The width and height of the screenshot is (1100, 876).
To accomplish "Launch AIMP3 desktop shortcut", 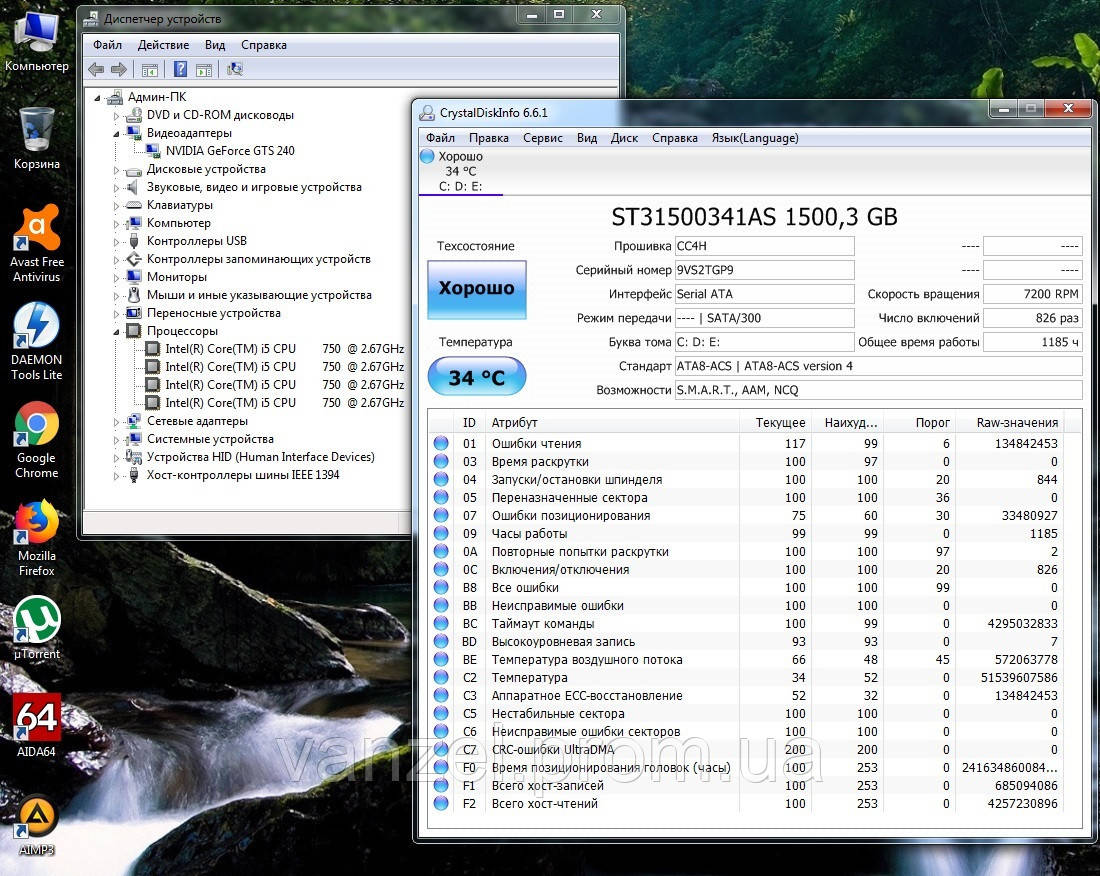I will tap(36, 825).
